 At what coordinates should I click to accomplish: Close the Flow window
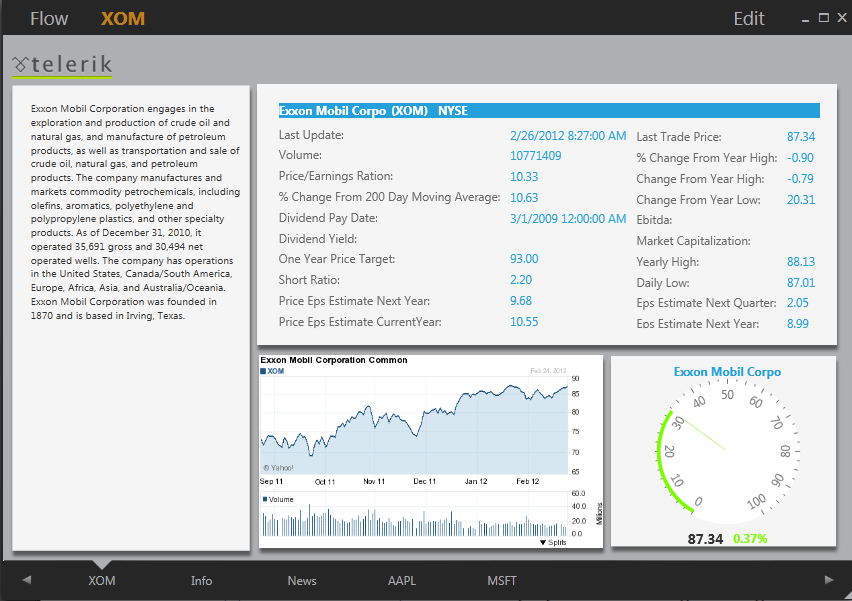842,18
